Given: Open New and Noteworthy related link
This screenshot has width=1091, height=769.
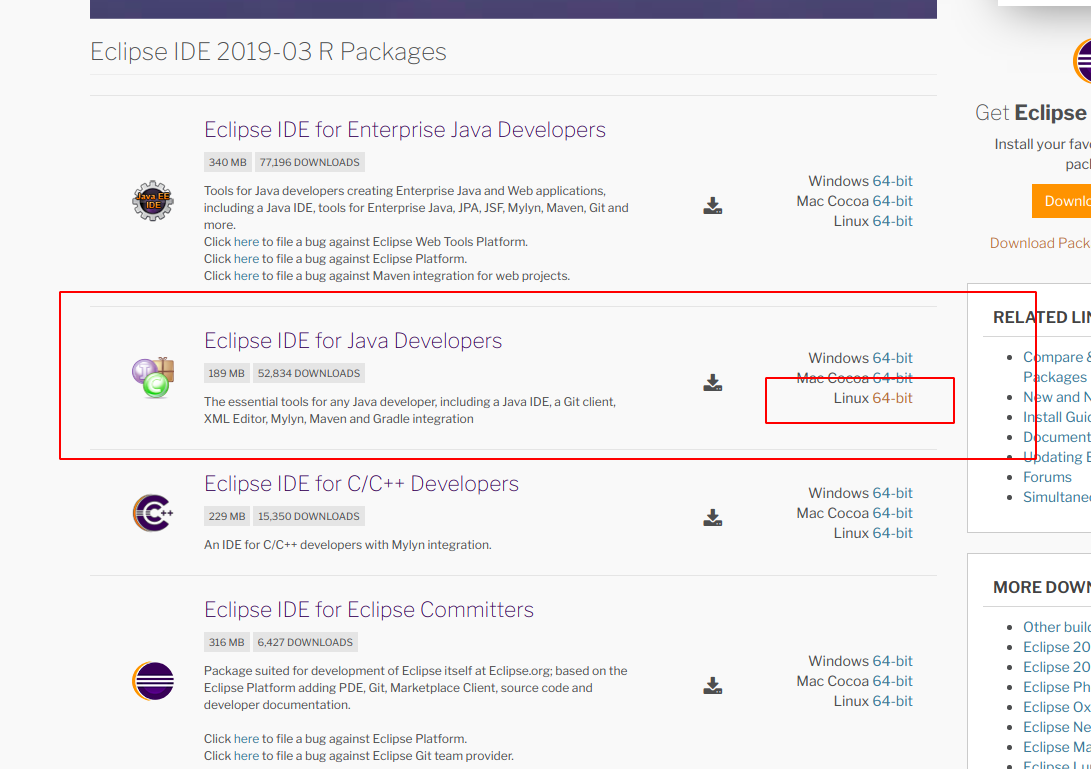Looking at the screenshot, I should coord(1057,397).
